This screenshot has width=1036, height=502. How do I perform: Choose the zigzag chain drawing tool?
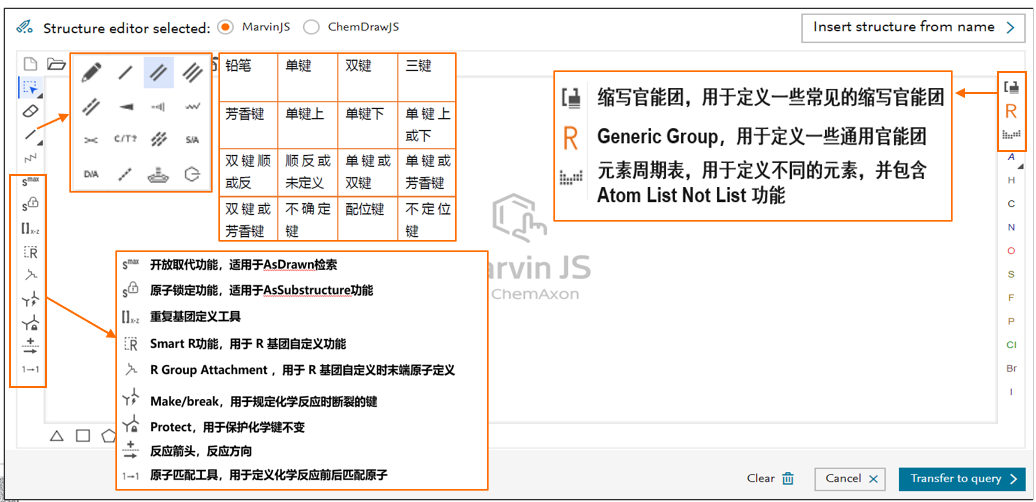(x=30, y=157)
